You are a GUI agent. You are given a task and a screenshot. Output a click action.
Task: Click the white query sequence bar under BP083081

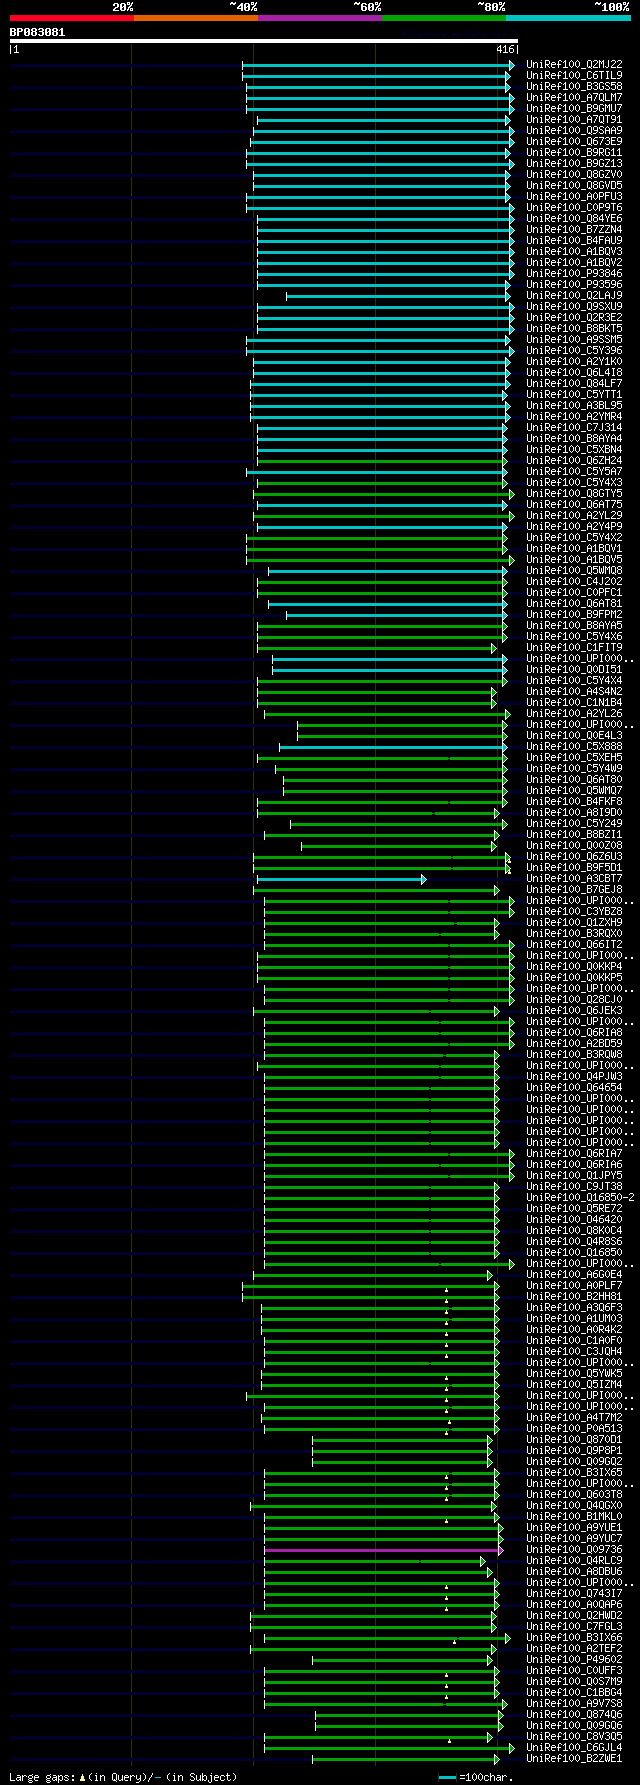(263, 41)
